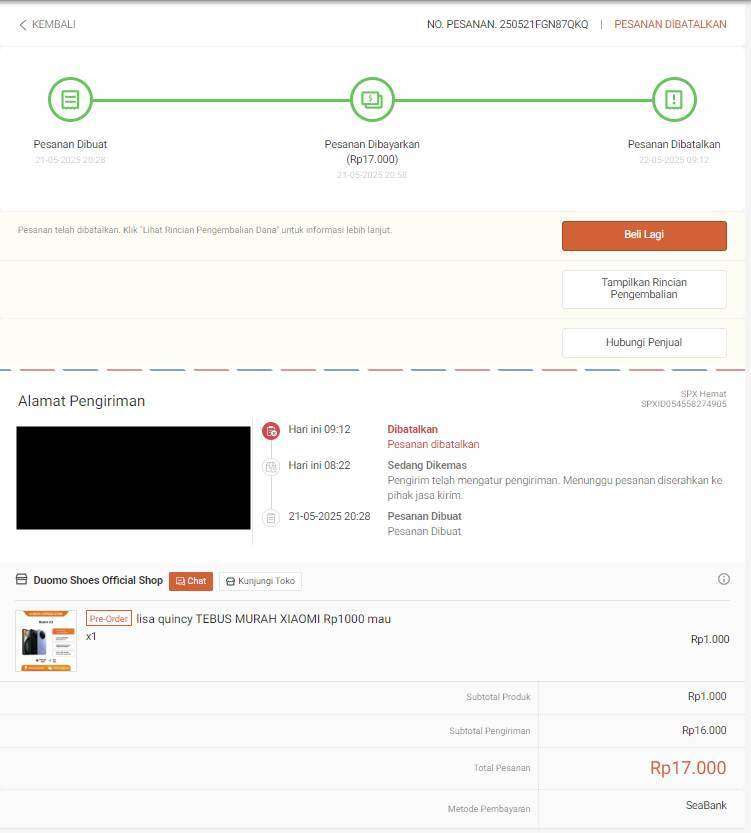This screenshot has width=751, height=833.
Task: Click the Sedang Dikemas tracking icon
Action: coord(271,467)
